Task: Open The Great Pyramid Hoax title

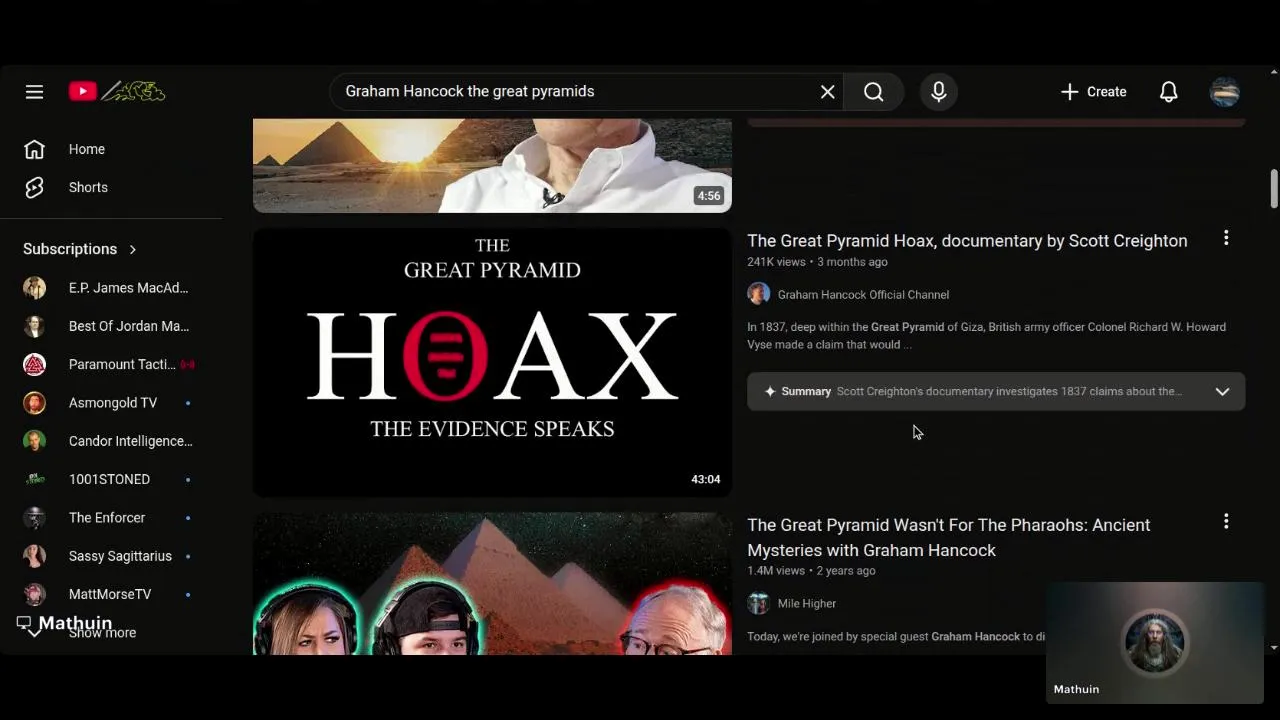Action: pos(967,241)
